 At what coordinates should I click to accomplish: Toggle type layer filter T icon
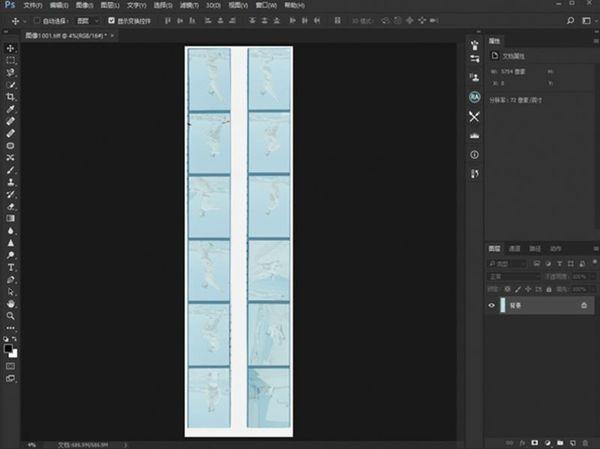(559, 263)
